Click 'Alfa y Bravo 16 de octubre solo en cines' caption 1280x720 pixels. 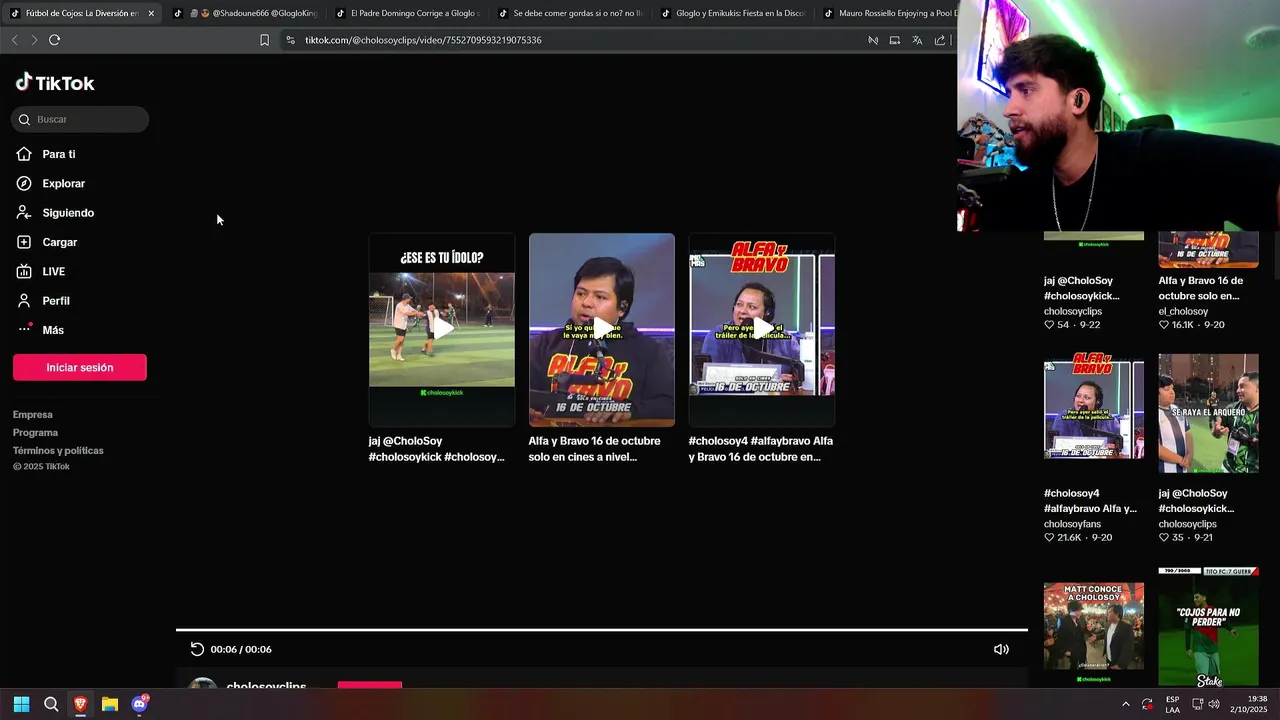[x=595, y=449]
